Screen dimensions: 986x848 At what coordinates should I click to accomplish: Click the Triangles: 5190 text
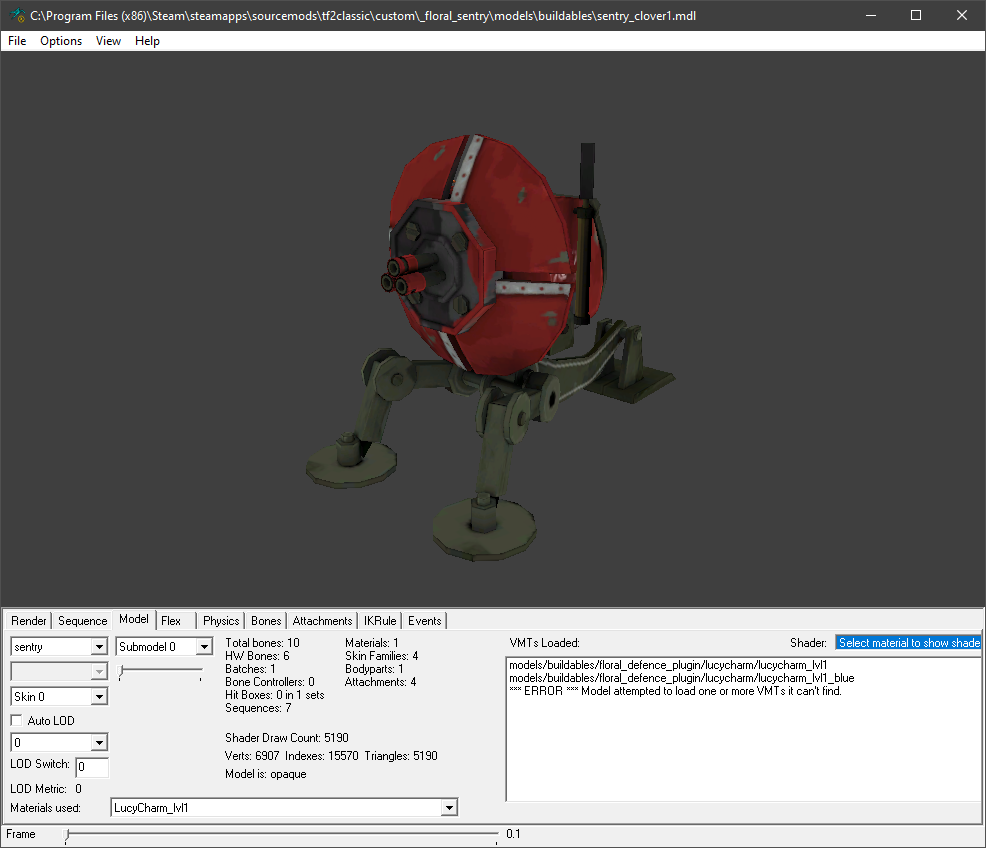click(401, 756)
